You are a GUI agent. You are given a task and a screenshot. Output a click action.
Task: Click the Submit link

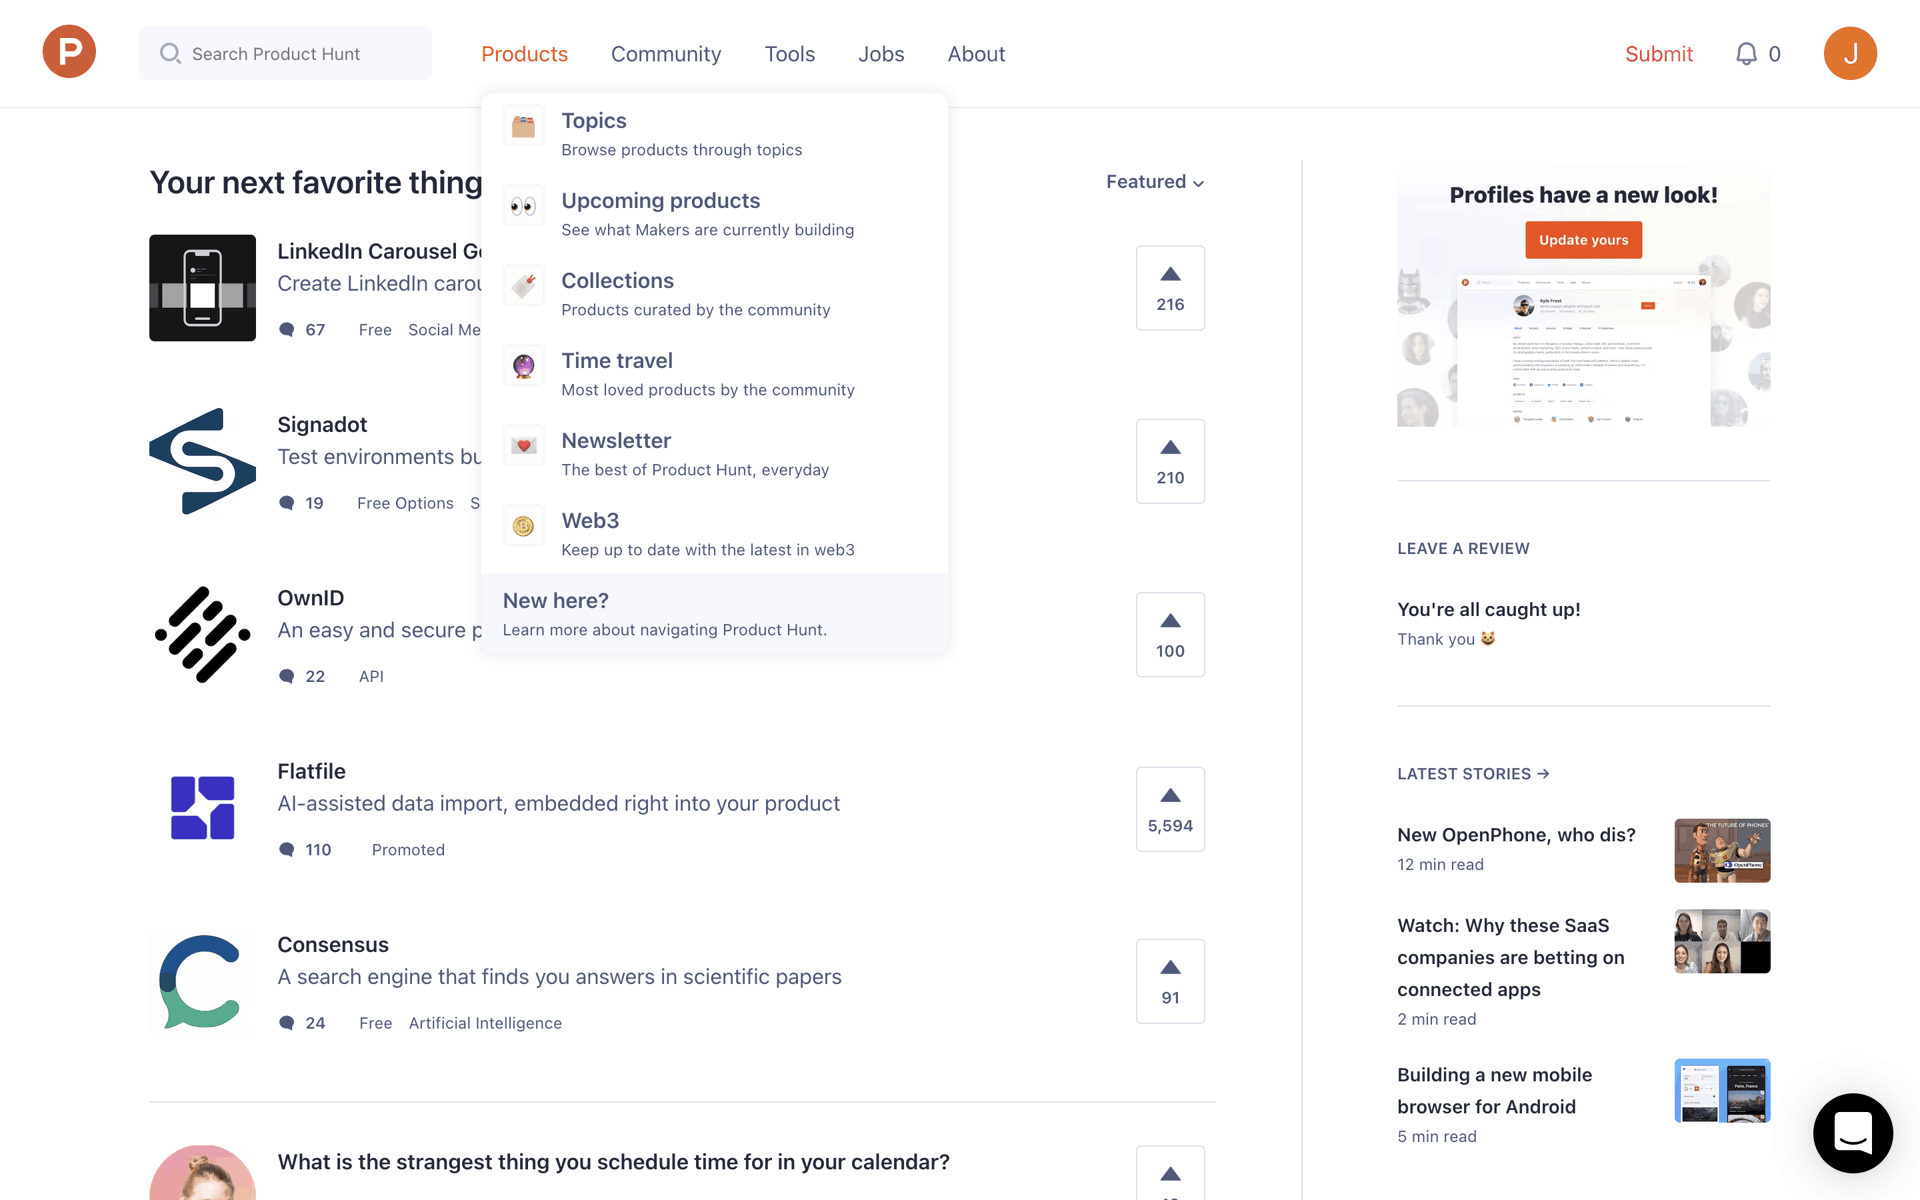click(x=1659, y=54)
